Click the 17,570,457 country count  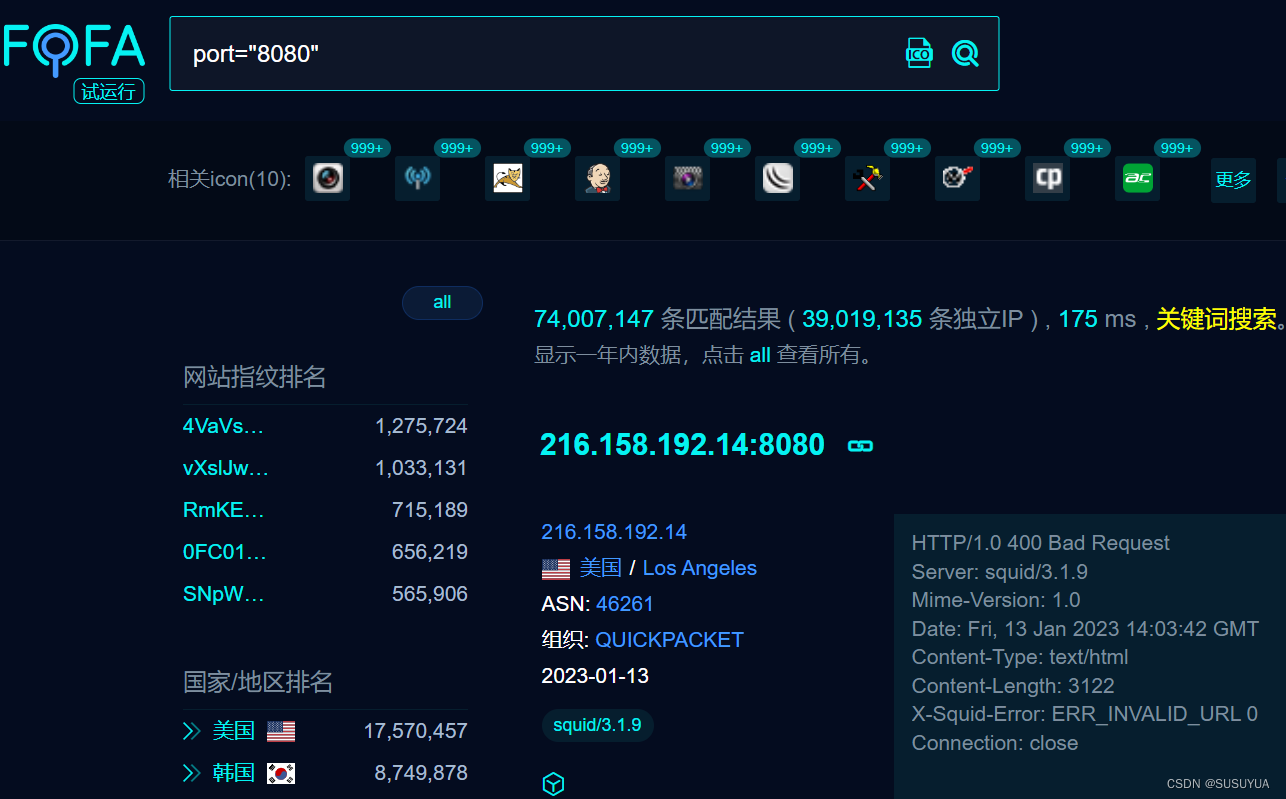coord(415,731)
